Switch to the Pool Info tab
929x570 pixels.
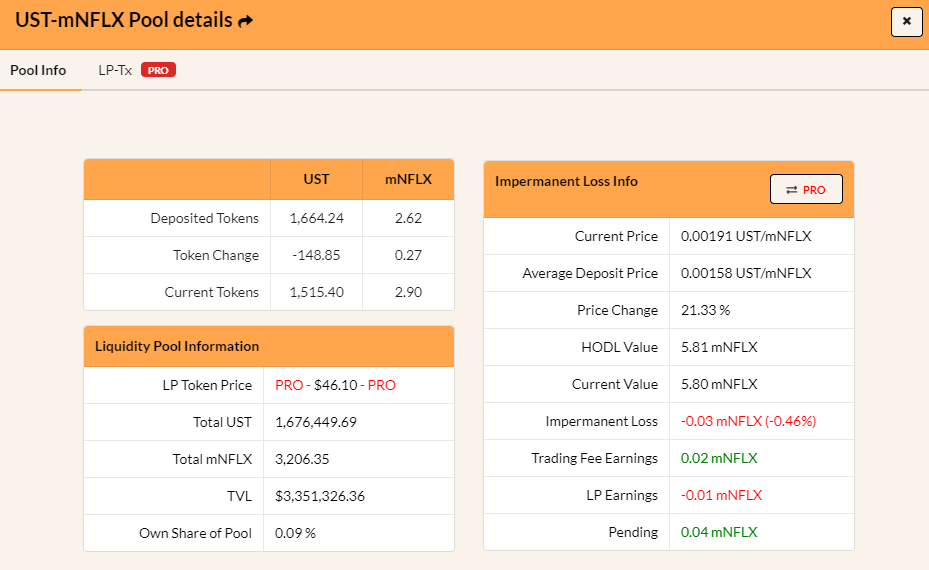(38, 70)
